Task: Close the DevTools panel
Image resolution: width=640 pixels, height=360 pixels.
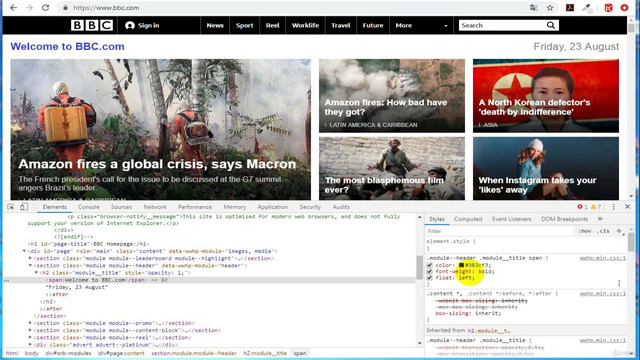Action: tap(627, 207)
